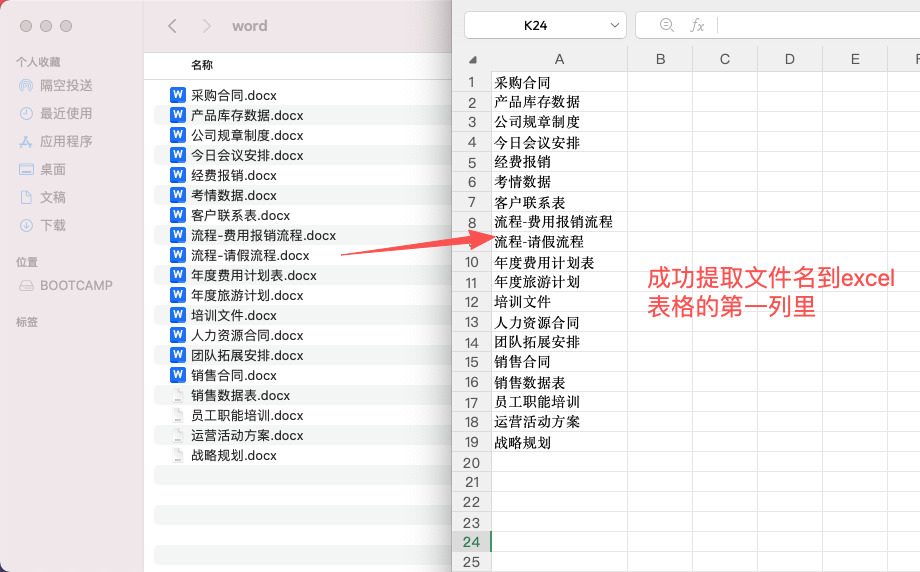Click blank file icon of 销售数据表.docx
The height and width of the screenshot is (572, 920).
tap(178, 395)
